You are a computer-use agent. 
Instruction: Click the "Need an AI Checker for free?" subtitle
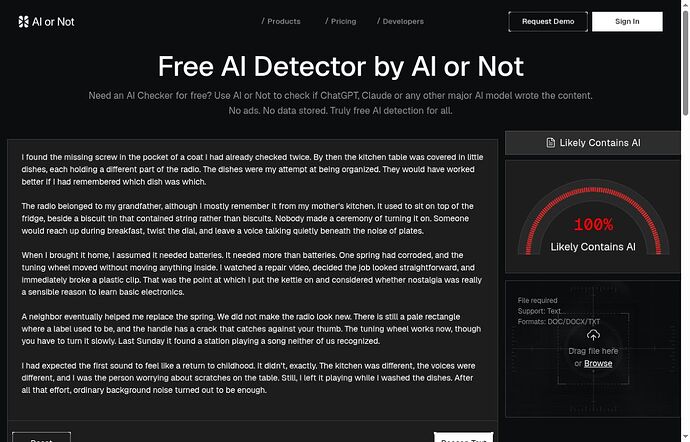340,96
